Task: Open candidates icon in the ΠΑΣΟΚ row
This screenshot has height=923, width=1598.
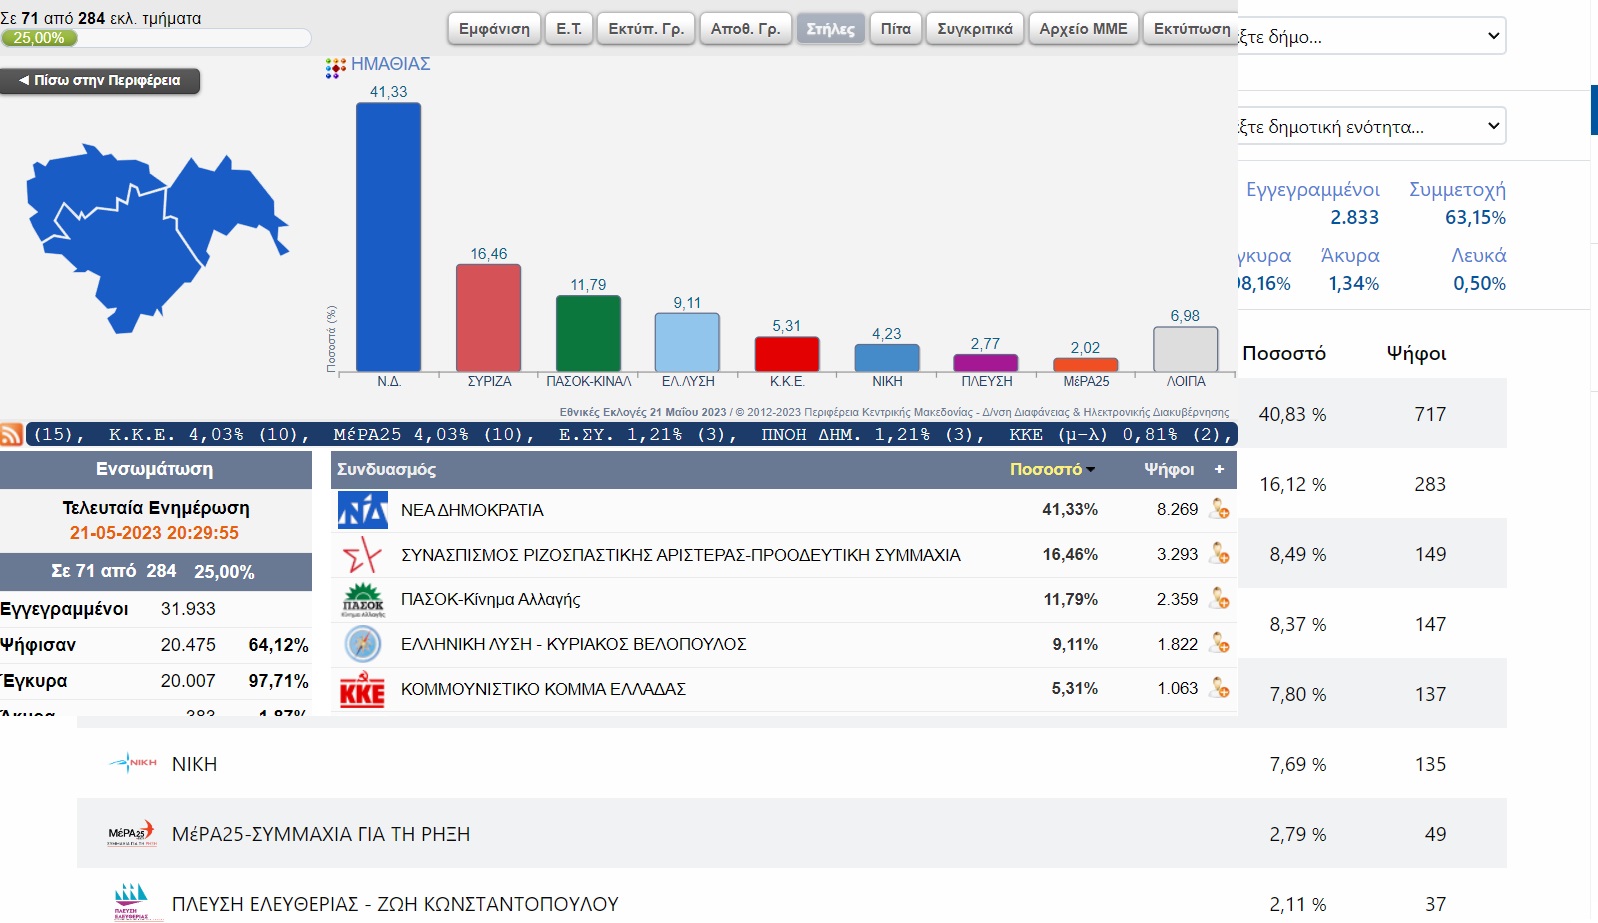Action: [1219, 599]
